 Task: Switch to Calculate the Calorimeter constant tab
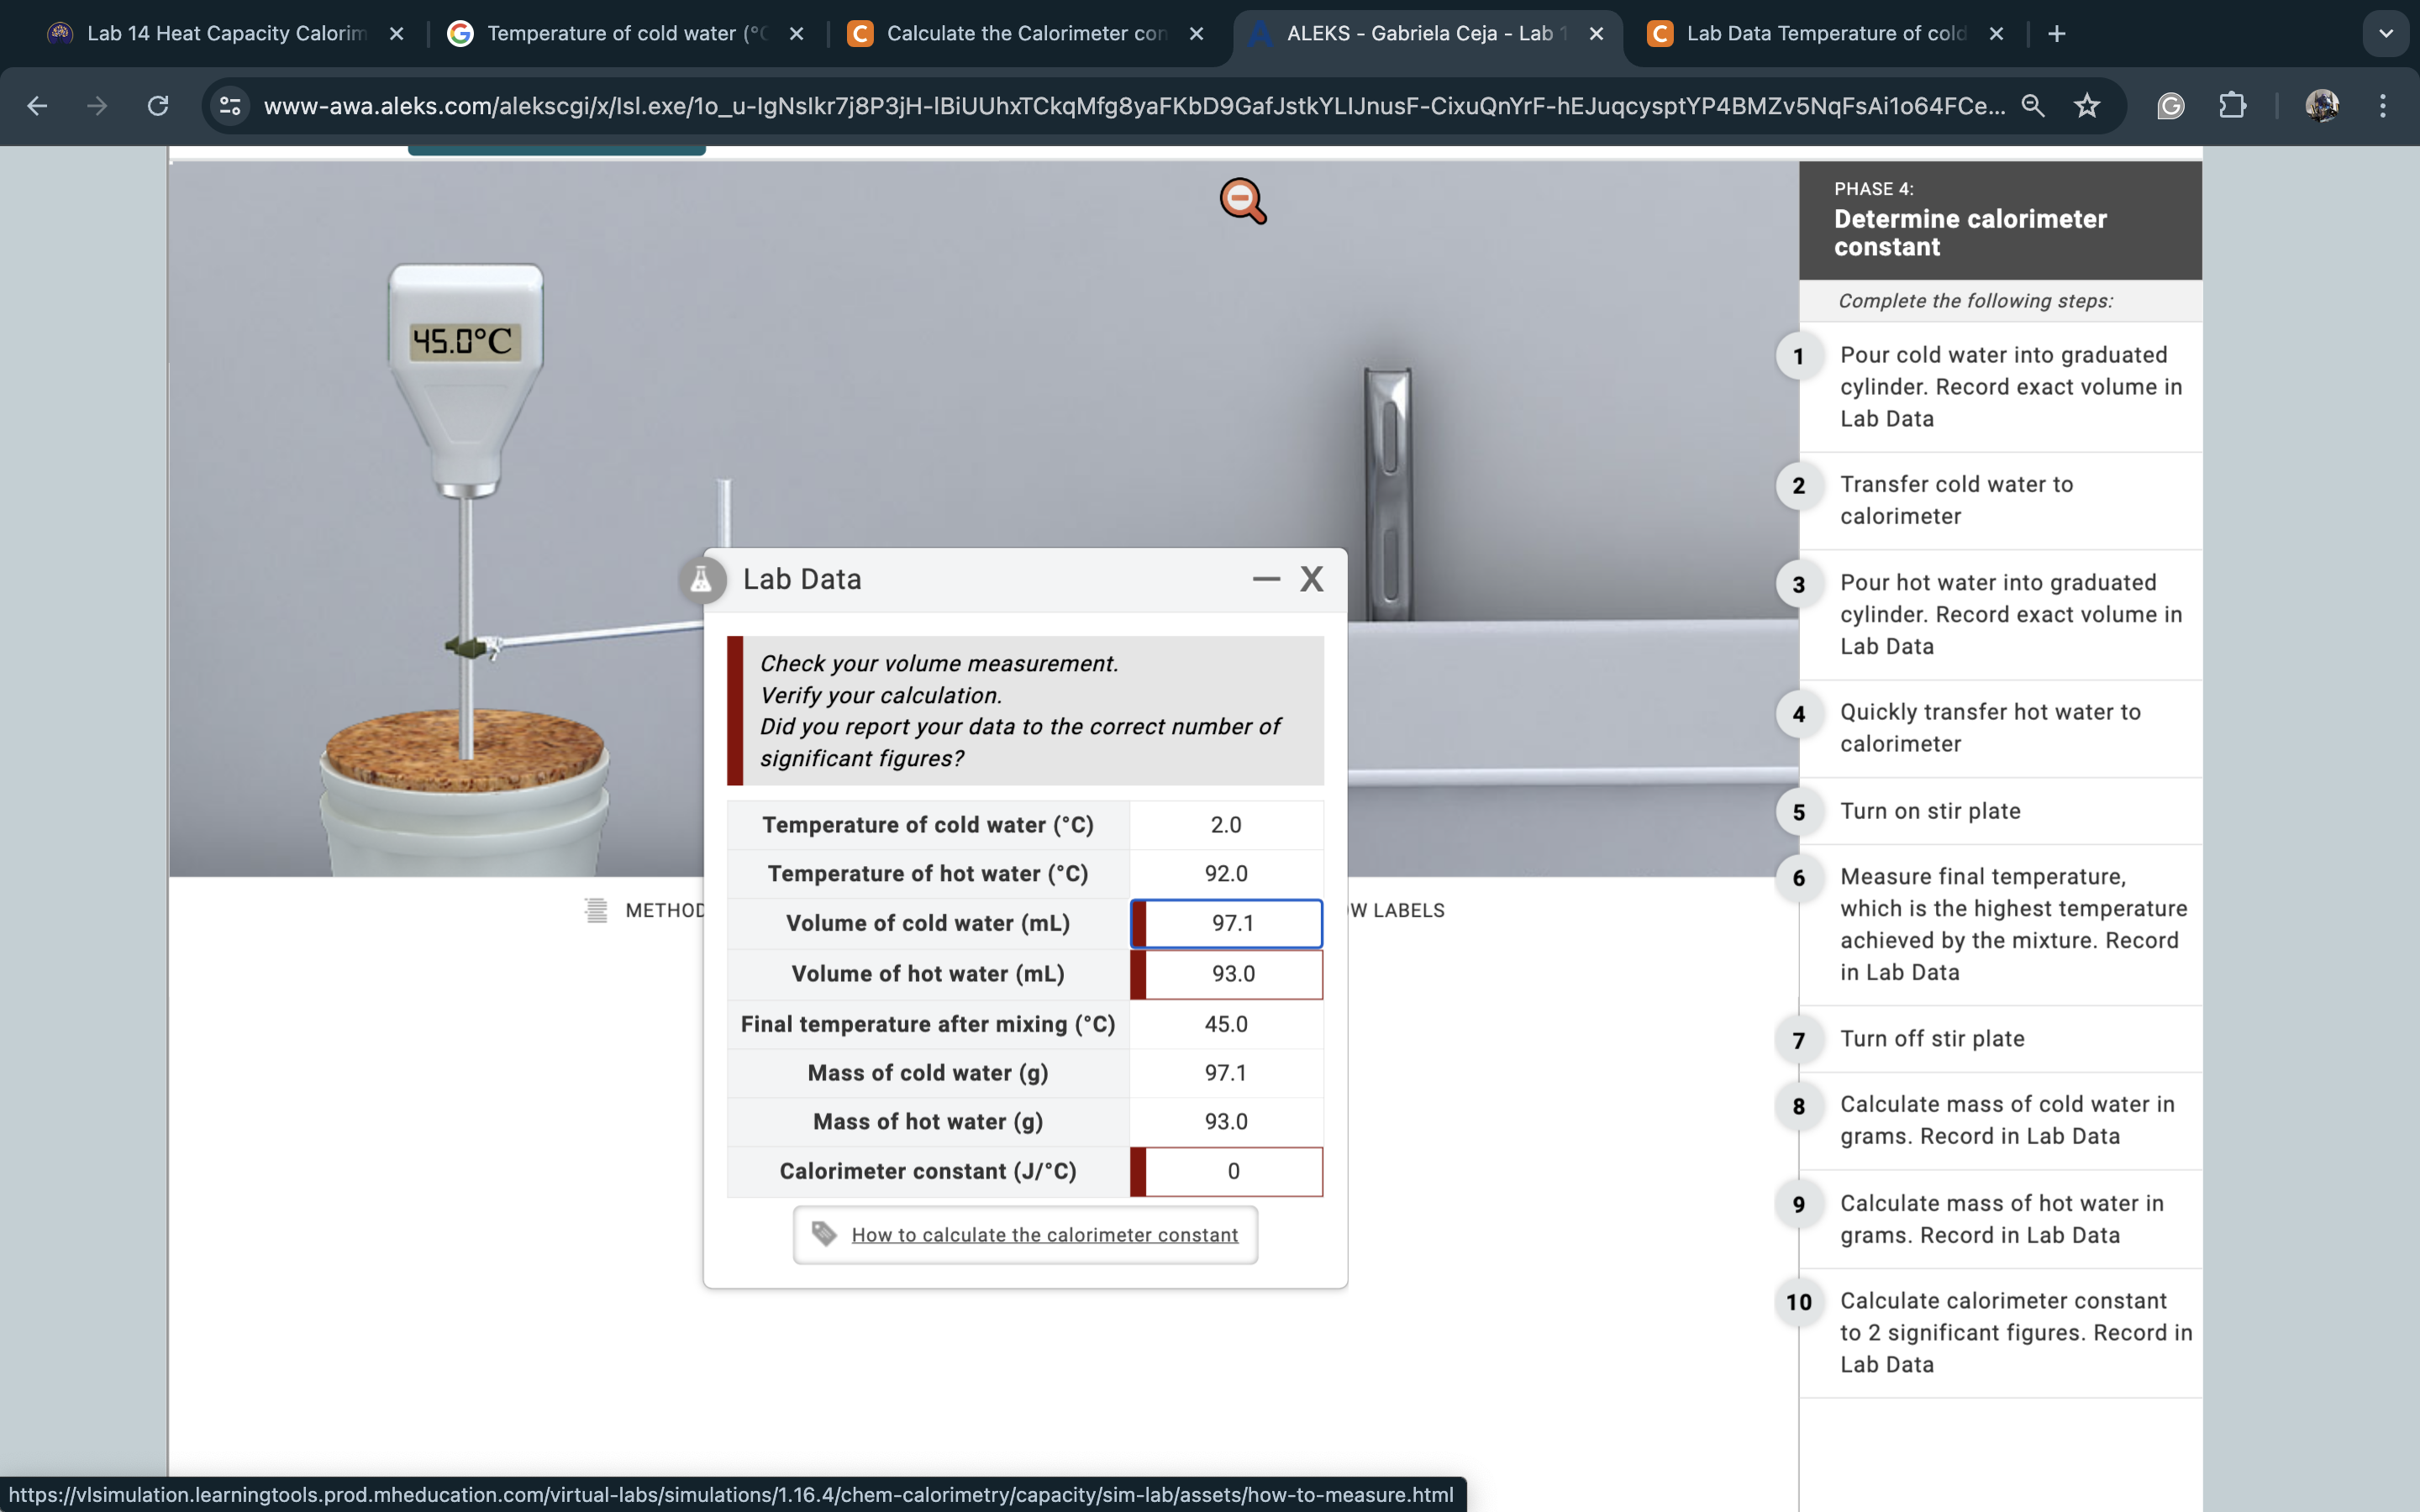point(1026,34)
